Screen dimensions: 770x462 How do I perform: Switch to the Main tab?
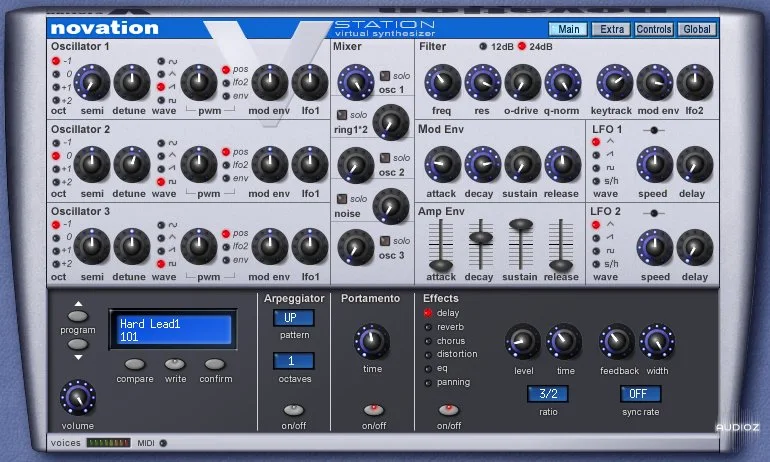pos(568,29)
